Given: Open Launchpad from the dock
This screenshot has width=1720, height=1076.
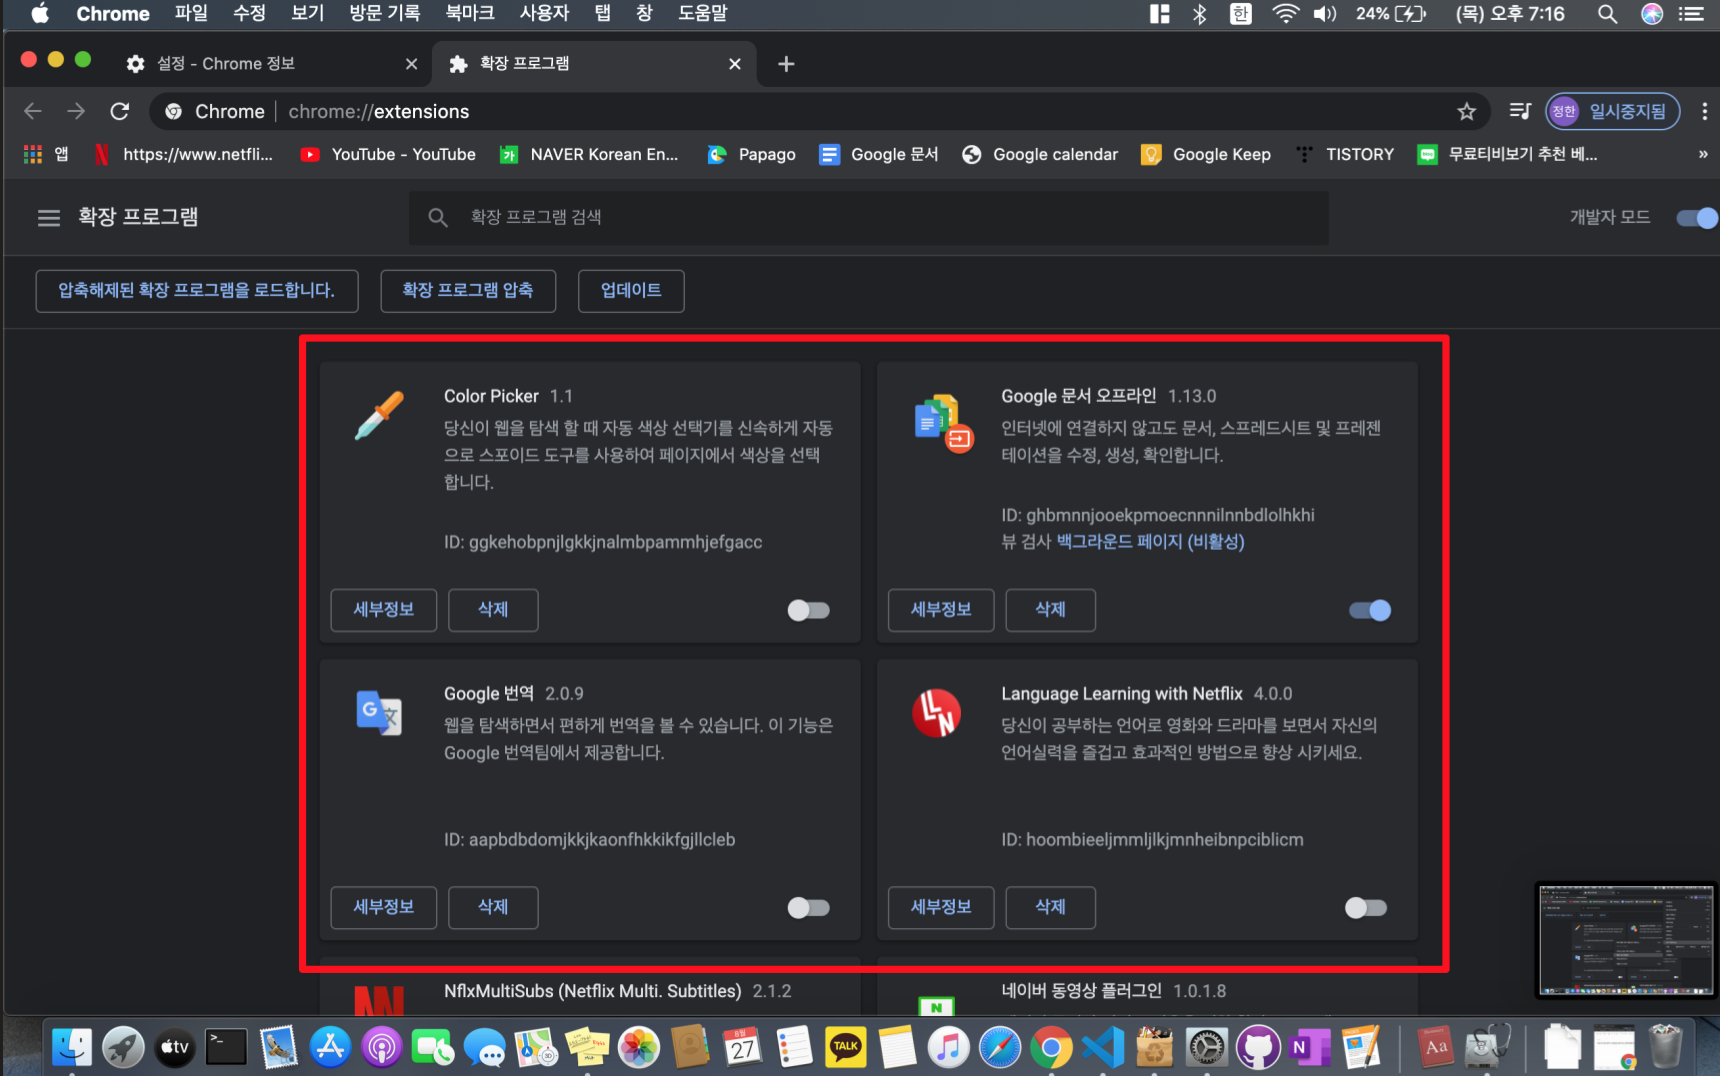Looking at the screenshot, I should pos(124,1047).
